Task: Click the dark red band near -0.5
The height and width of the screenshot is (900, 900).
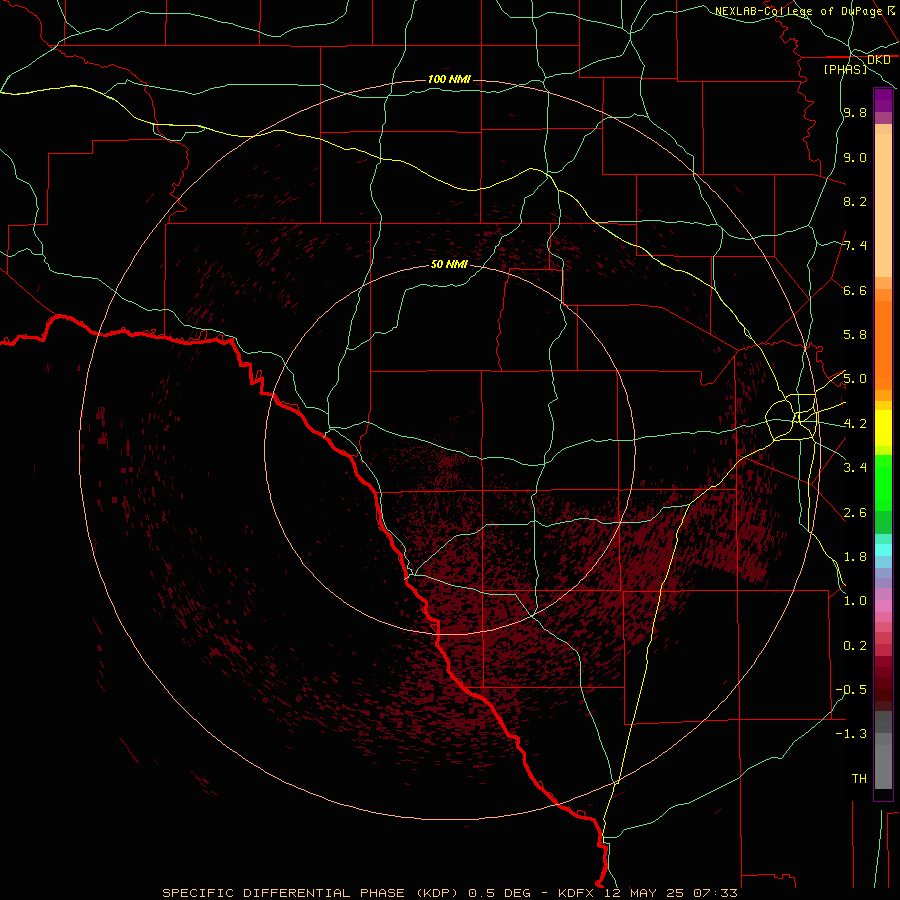Action: coord(883,689)
